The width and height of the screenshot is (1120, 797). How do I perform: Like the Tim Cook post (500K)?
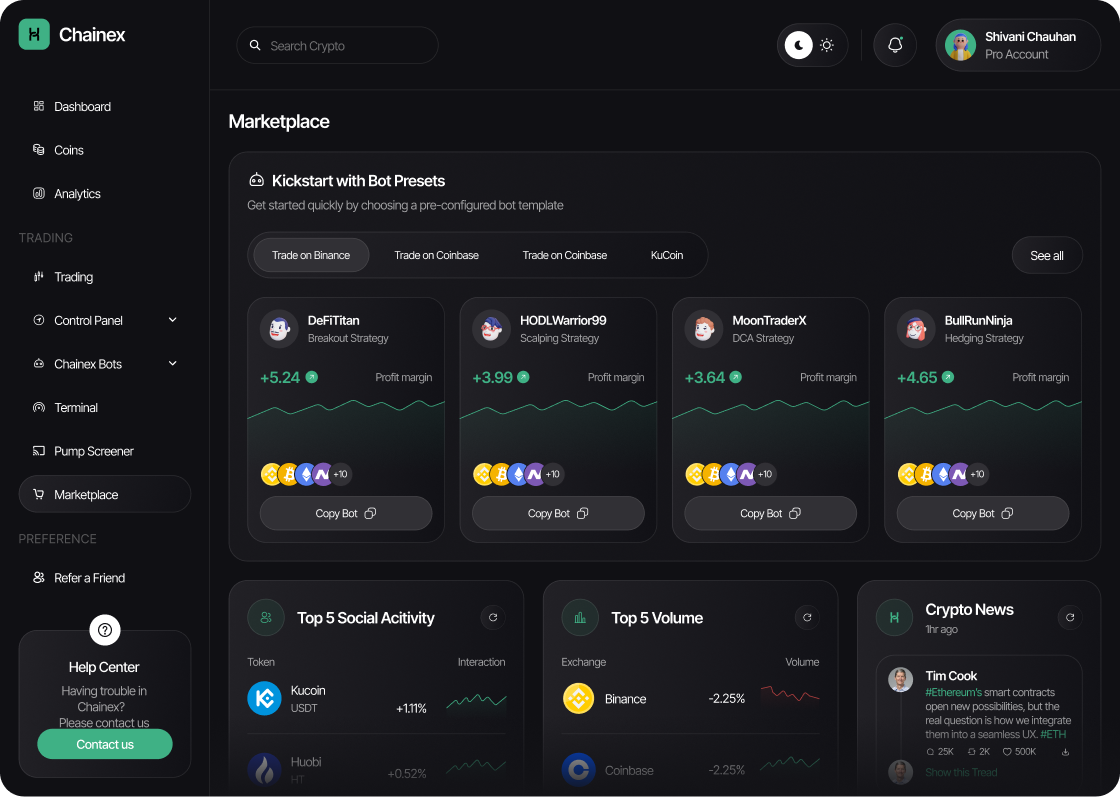tap(1007, 751)
